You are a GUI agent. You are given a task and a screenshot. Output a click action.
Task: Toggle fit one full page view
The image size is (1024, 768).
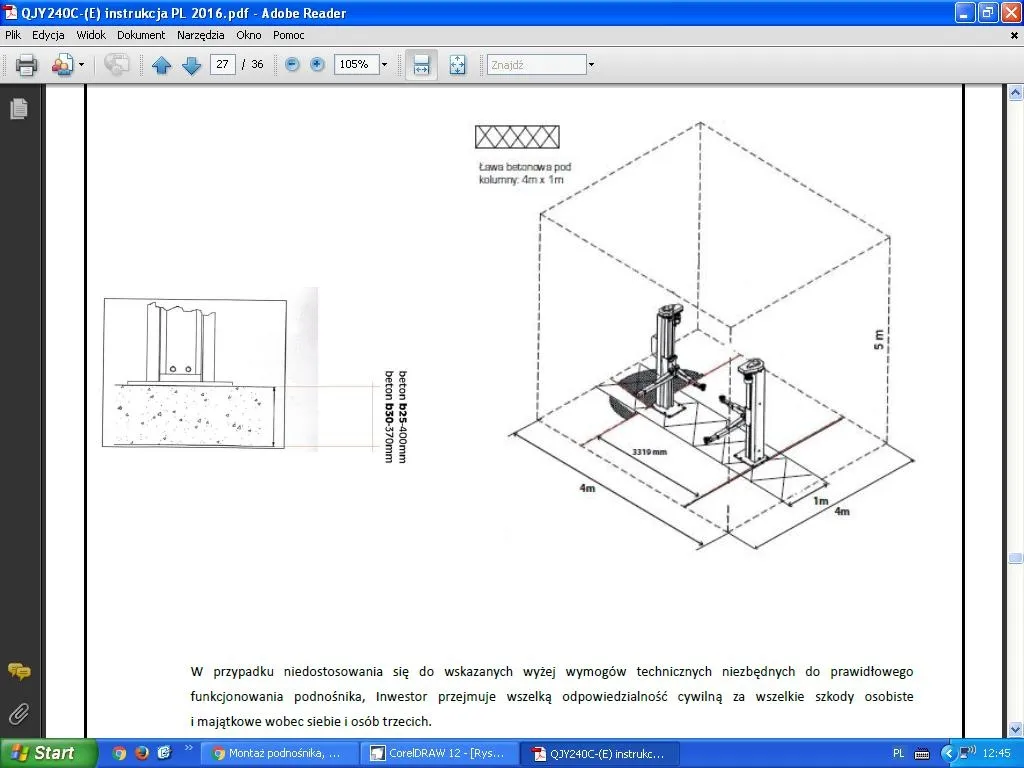click(457, 65)
